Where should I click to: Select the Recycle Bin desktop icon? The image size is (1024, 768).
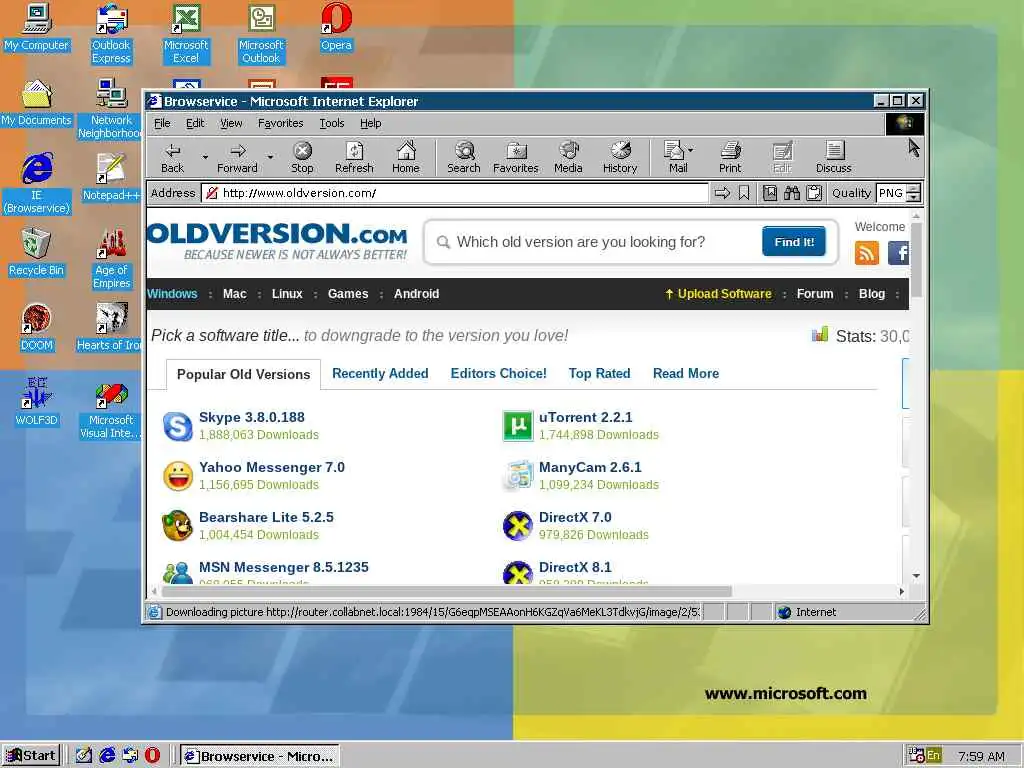click(x=37, y=253)
